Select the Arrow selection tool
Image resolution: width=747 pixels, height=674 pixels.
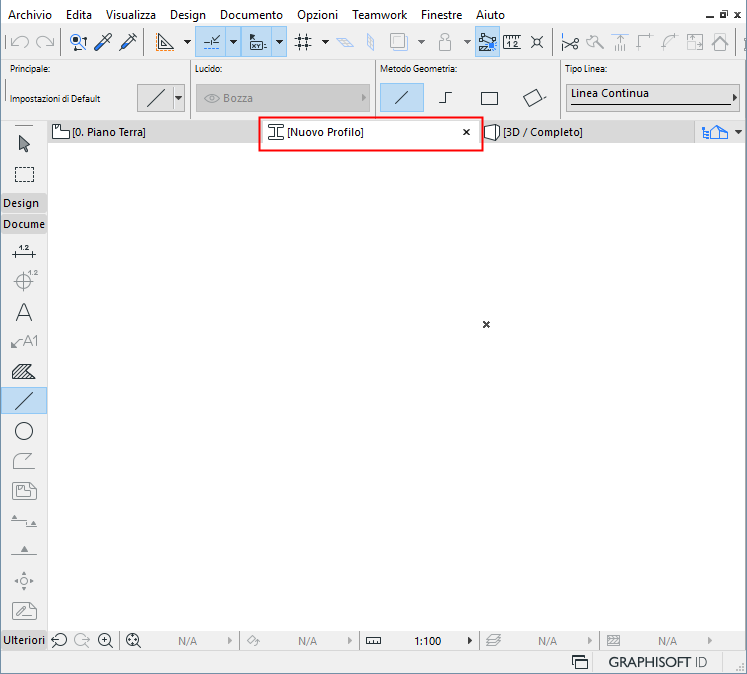click(x=24, y=143)
